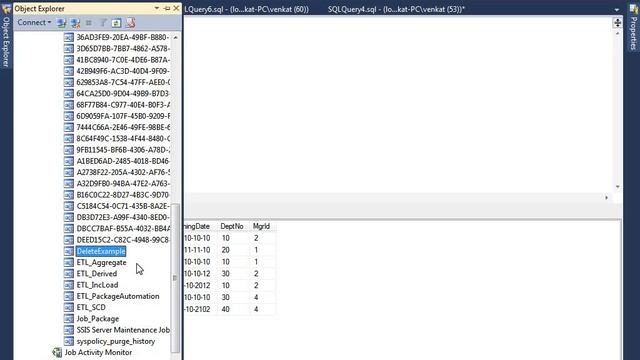Click job icon beside 41BC8940-7C0E-4DE6-B87A
Screen dimensions: 640x360
(x=69, y=60)
